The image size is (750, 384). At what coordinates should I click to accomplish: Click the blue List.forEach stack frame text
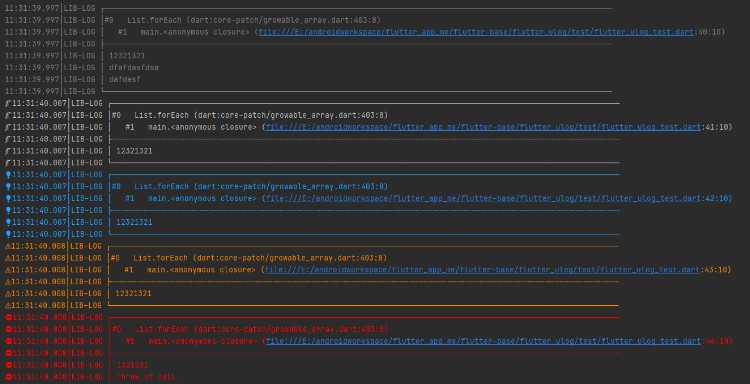coord(261,187)
